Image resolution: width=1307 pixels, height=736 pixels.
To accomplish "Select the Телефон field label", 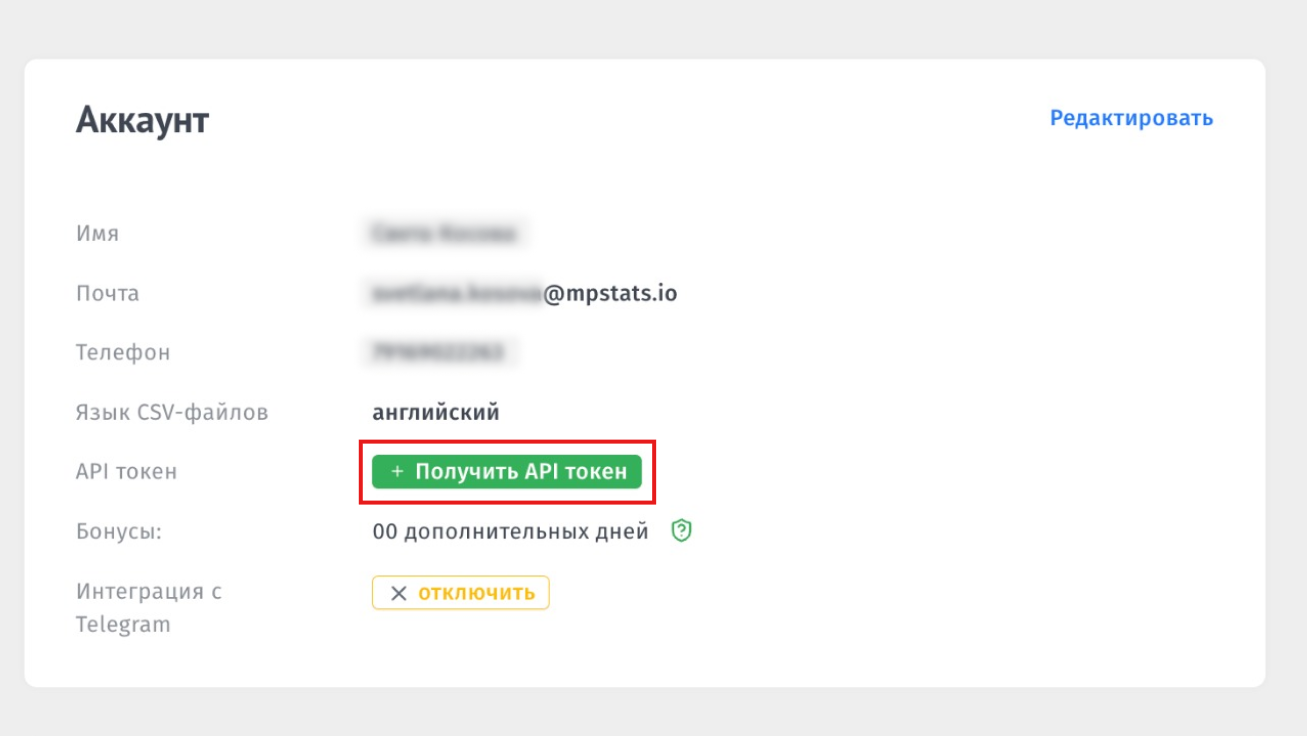I will click(x=123, y=353).
